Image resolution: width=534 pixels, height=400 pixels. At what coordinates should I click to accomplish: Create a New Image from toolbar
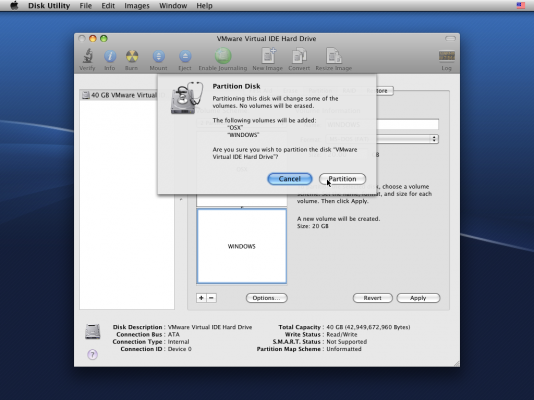click(x=268, y=55)
